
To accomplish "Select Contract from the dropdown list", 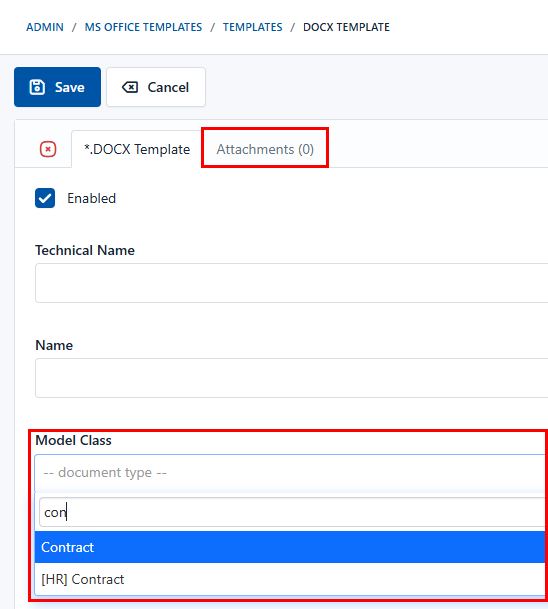I will click(290, 547).
